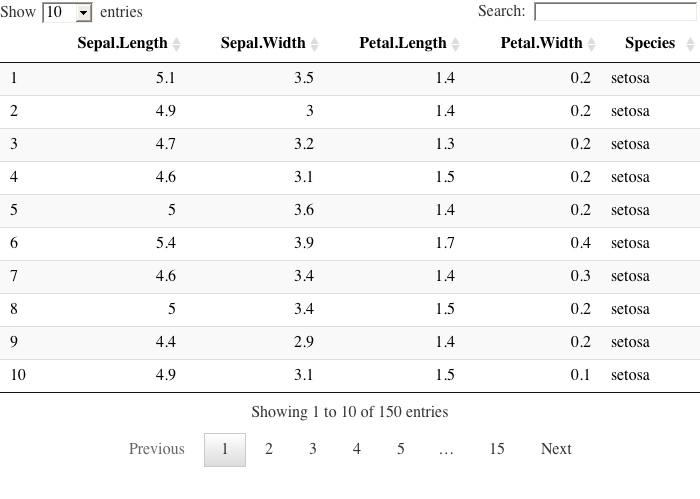
Task: Click the Sepal.Length column header text
Action: 122,43
